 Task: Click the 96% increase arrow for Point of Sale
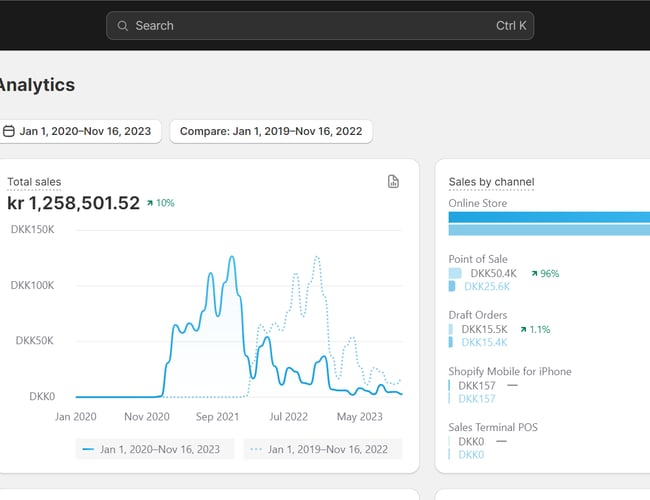point(535,273)
